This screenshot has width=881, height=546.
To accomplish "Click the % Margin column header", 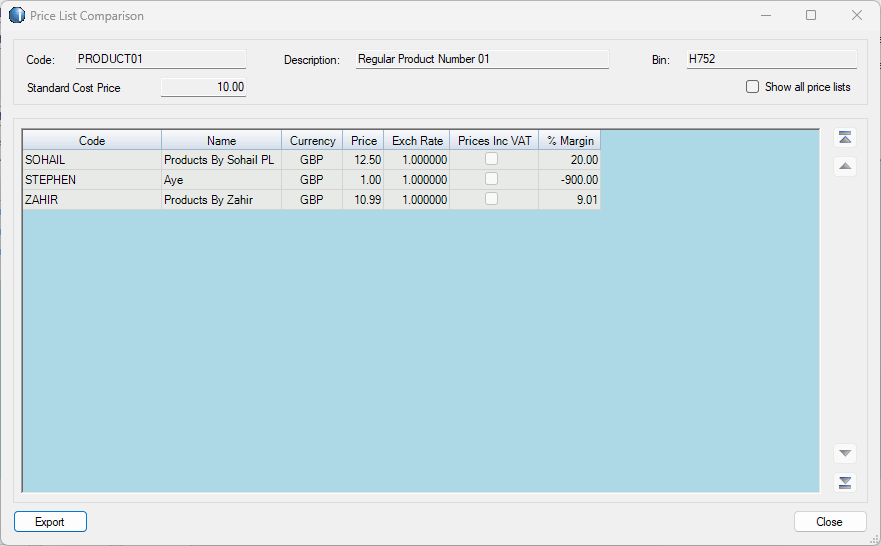I will pos(569,141).
